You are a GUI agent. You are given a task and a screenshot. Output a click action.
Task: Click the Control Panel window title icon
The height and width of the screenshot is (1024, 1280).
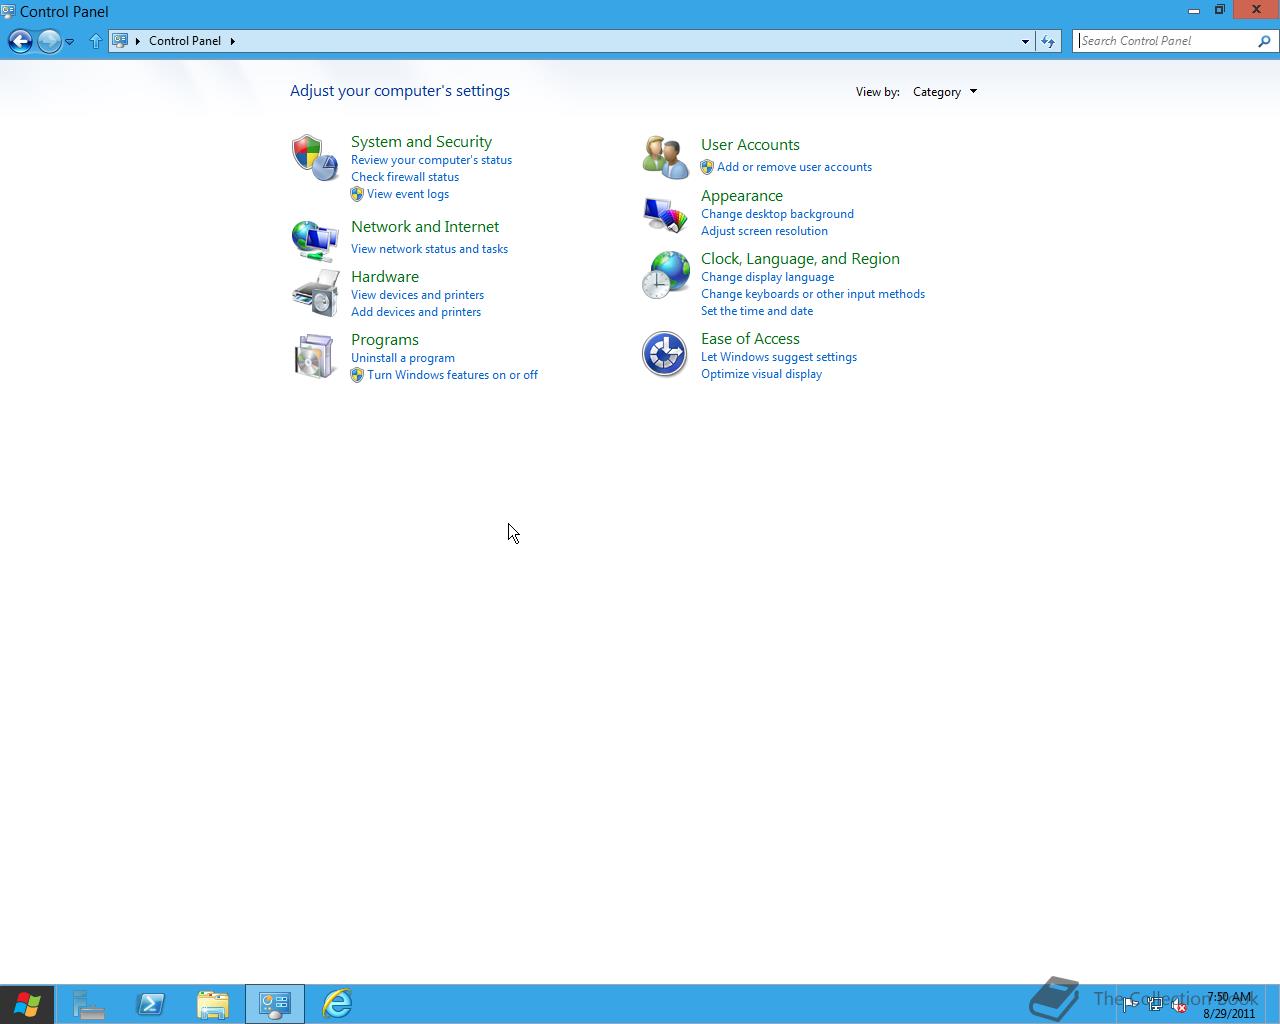coord(8,11)
